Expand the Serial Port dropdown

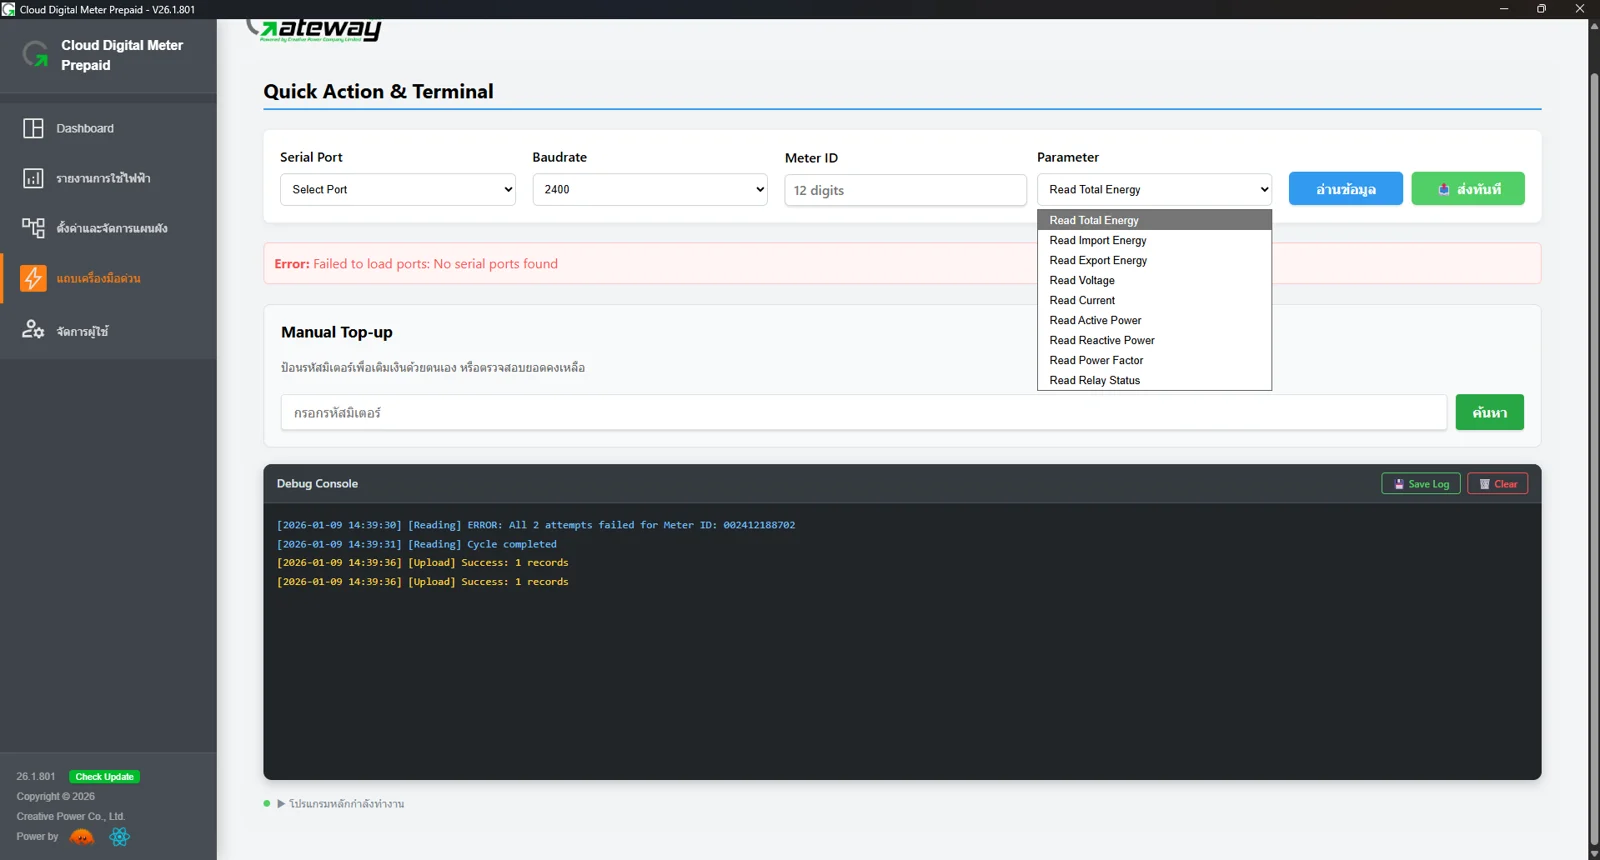[x=398, y=189]
